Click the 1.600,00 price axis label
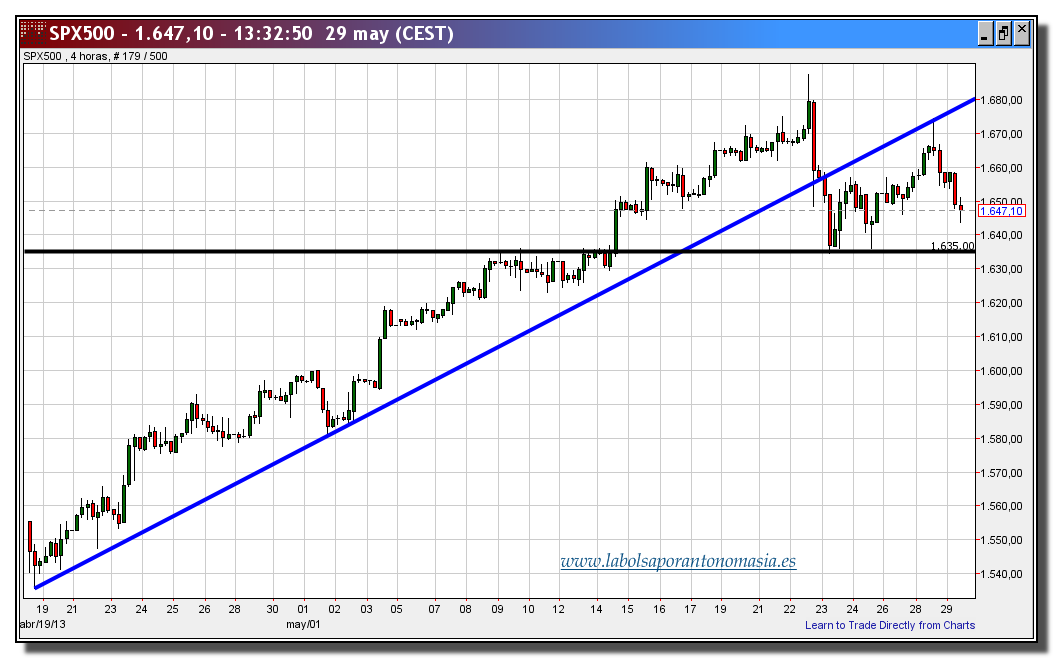 (1001, 371)
